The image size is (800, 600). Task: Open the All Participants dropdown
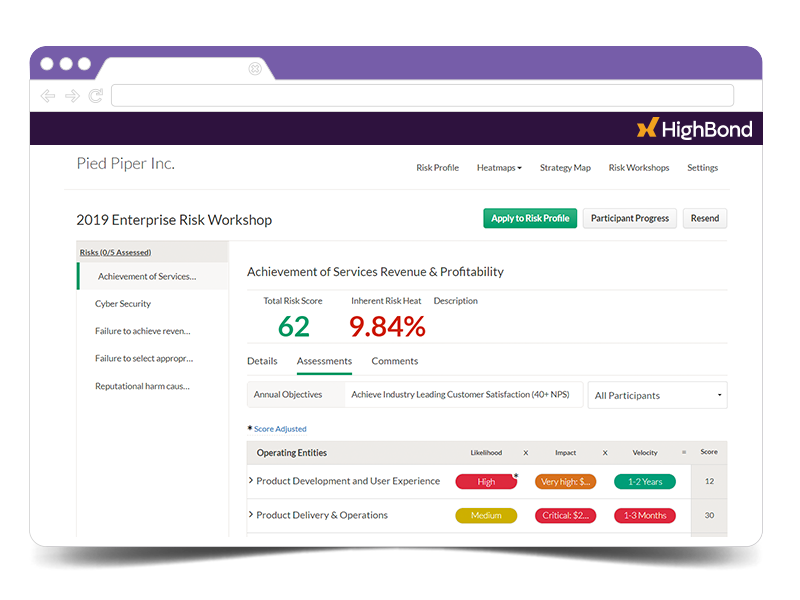pyautogui.click(x=657, y=395)
